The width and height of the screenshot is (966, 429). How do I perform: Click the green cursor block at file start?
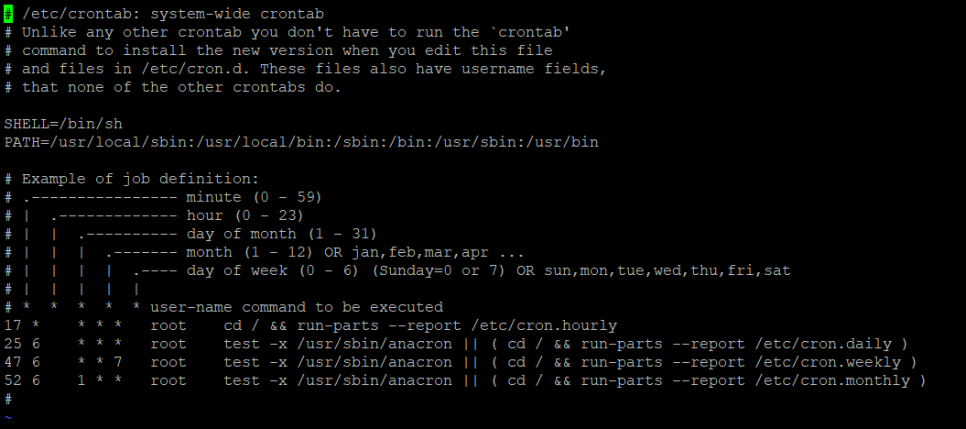(x=8, y=14)
